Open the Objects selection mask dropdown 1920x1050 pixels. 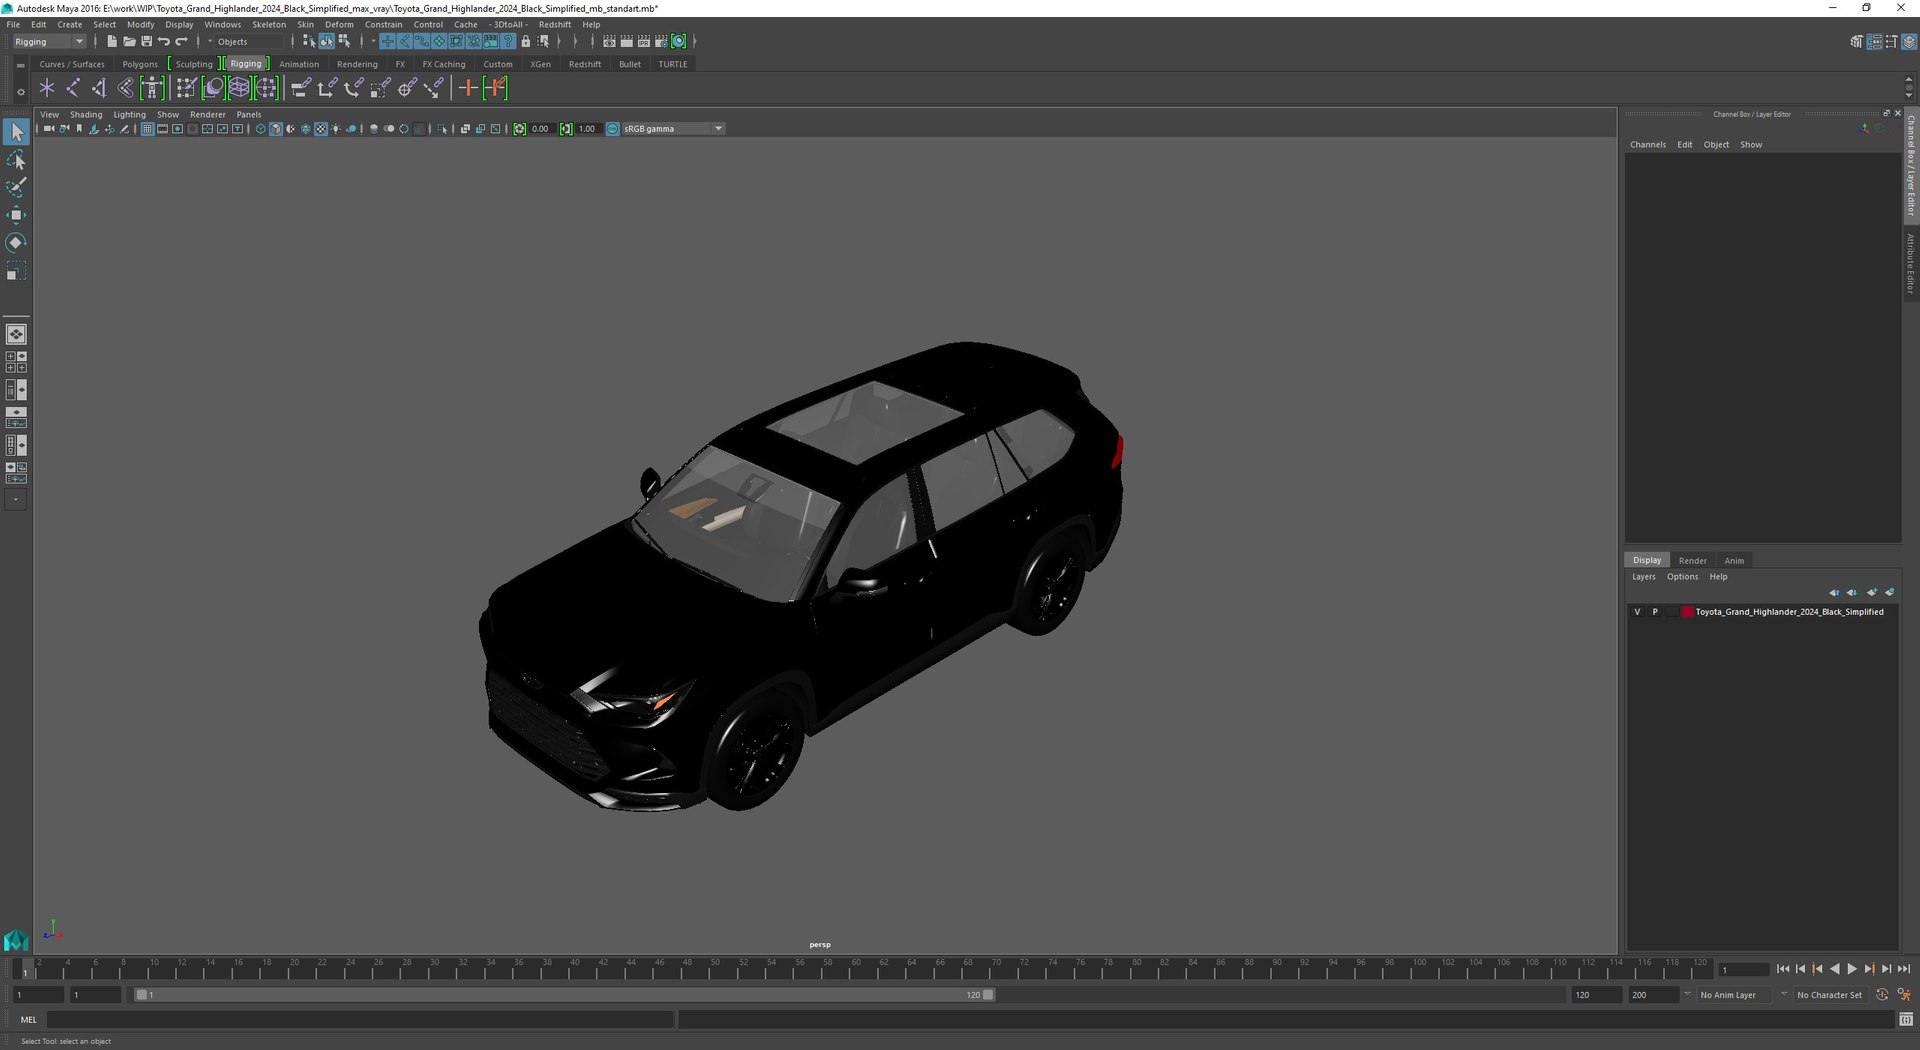pyautogui.click(x=249, y=41)
